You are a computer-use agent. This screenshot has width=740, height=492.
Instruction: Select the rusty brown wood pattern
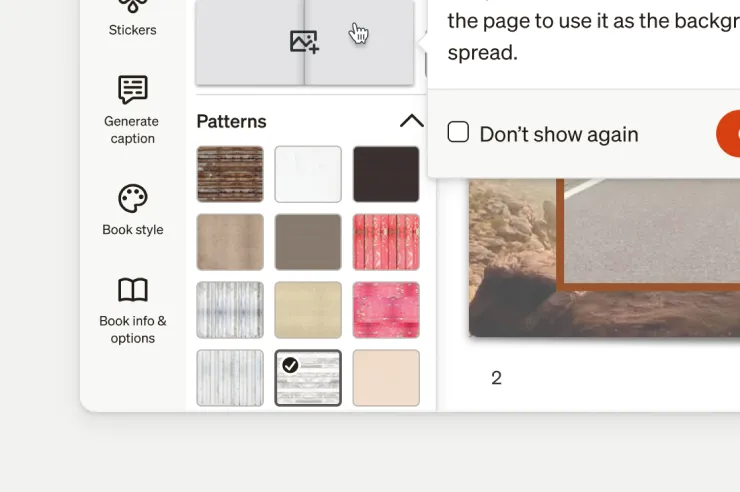tap(230, 174)
